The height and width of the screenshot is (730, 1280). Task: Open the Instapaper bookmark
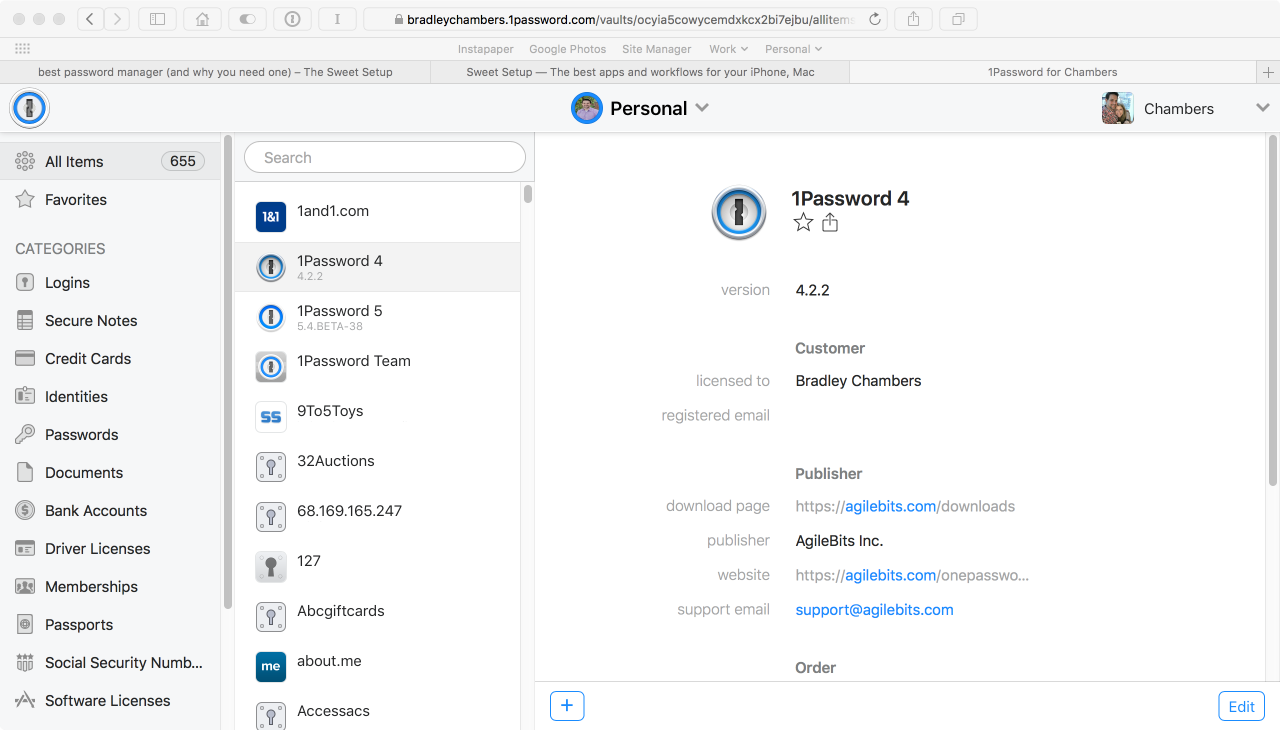point(486,49)
